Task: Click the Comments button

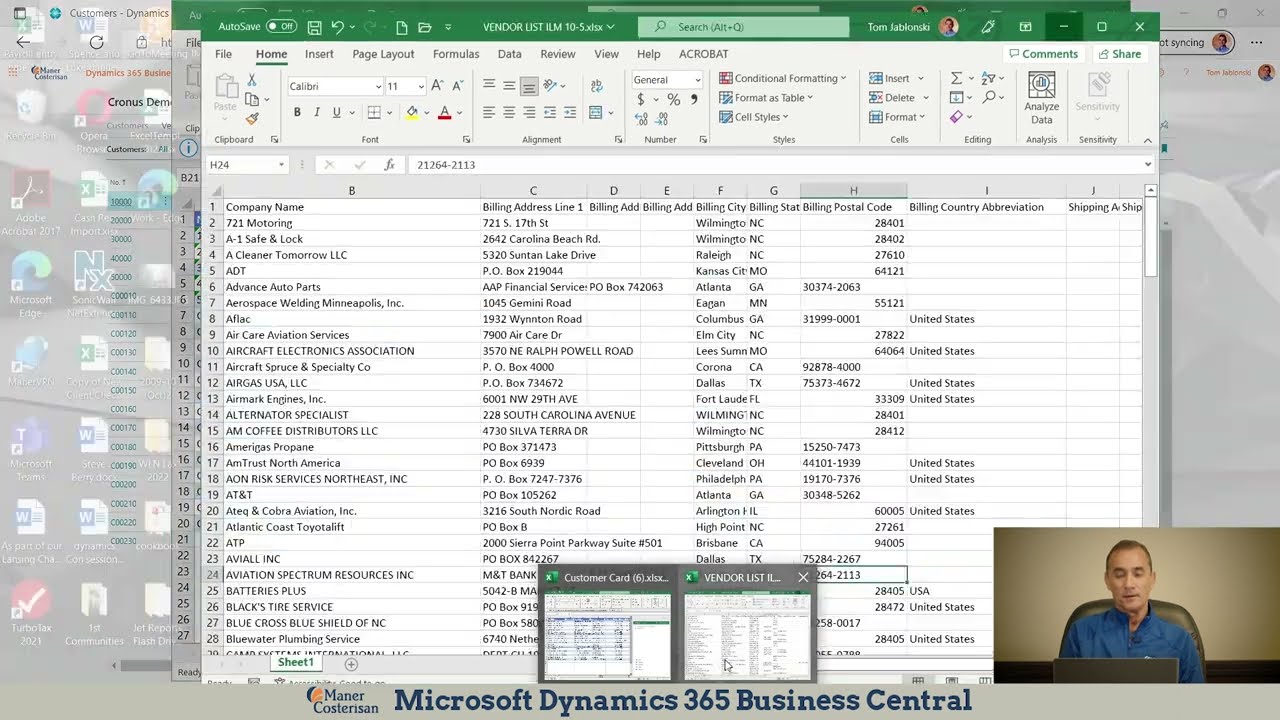Action: click(1043, 54)
